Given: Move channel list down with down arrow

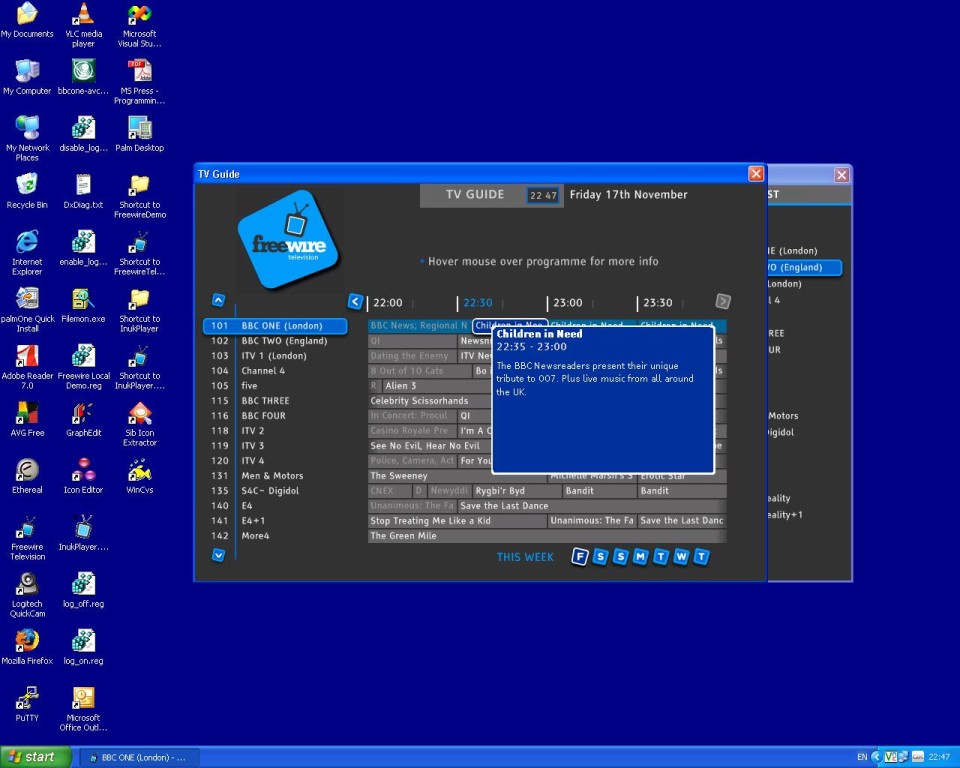Looking at the screenshot, I should coord(219,555).
